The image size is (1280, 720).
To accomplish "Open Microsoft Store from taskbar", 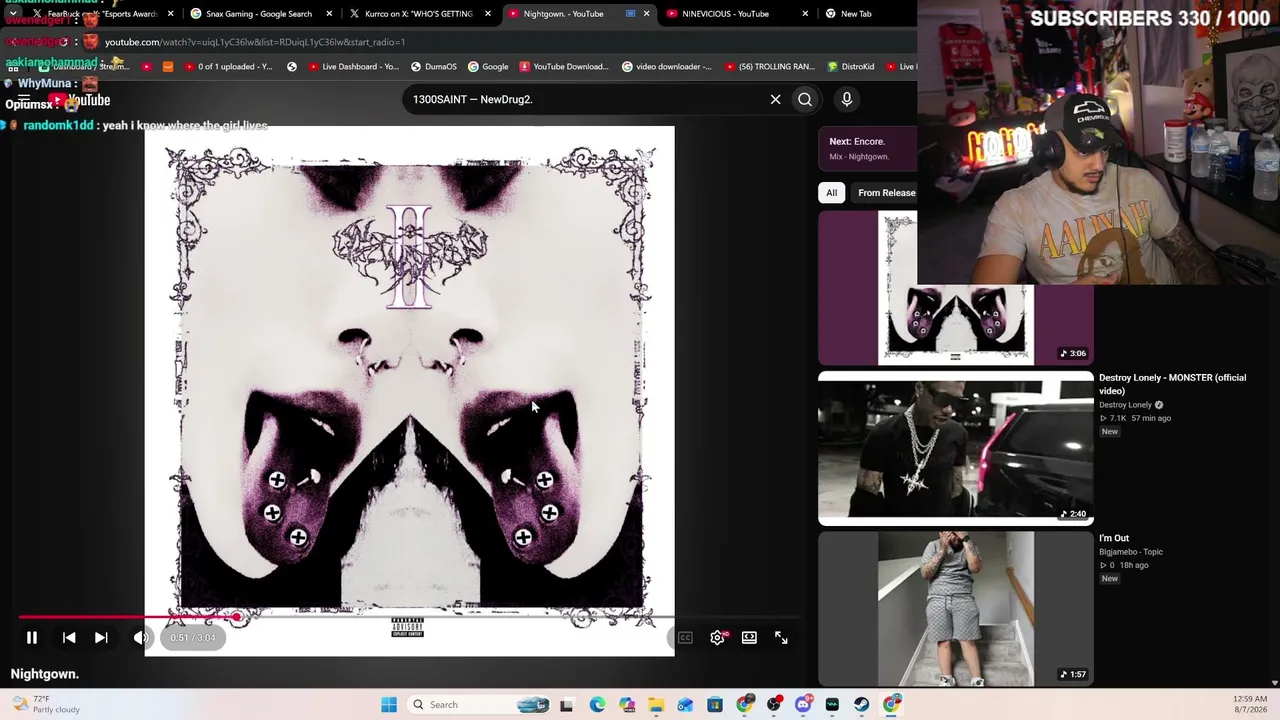I will pos(715,705).
